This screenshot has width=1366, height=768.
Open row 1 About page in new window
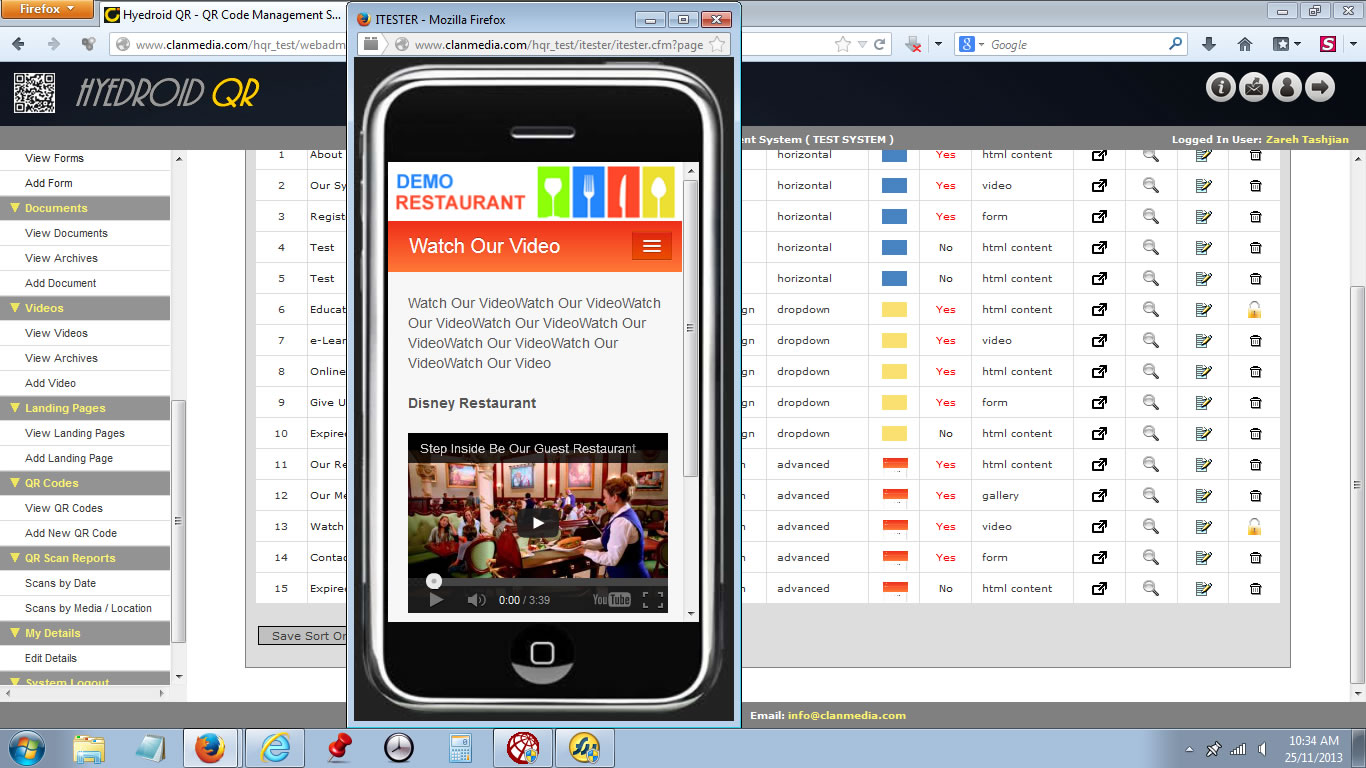click(1099, 155)
